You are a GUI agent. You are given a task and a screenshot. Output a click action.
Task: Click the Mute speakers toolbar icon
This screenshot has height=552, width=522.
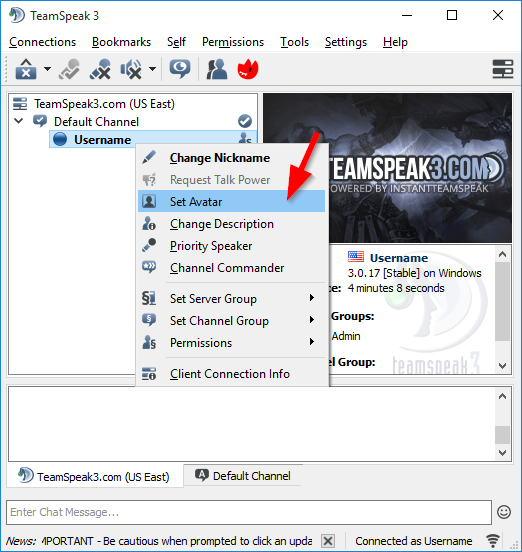[131, 69]
